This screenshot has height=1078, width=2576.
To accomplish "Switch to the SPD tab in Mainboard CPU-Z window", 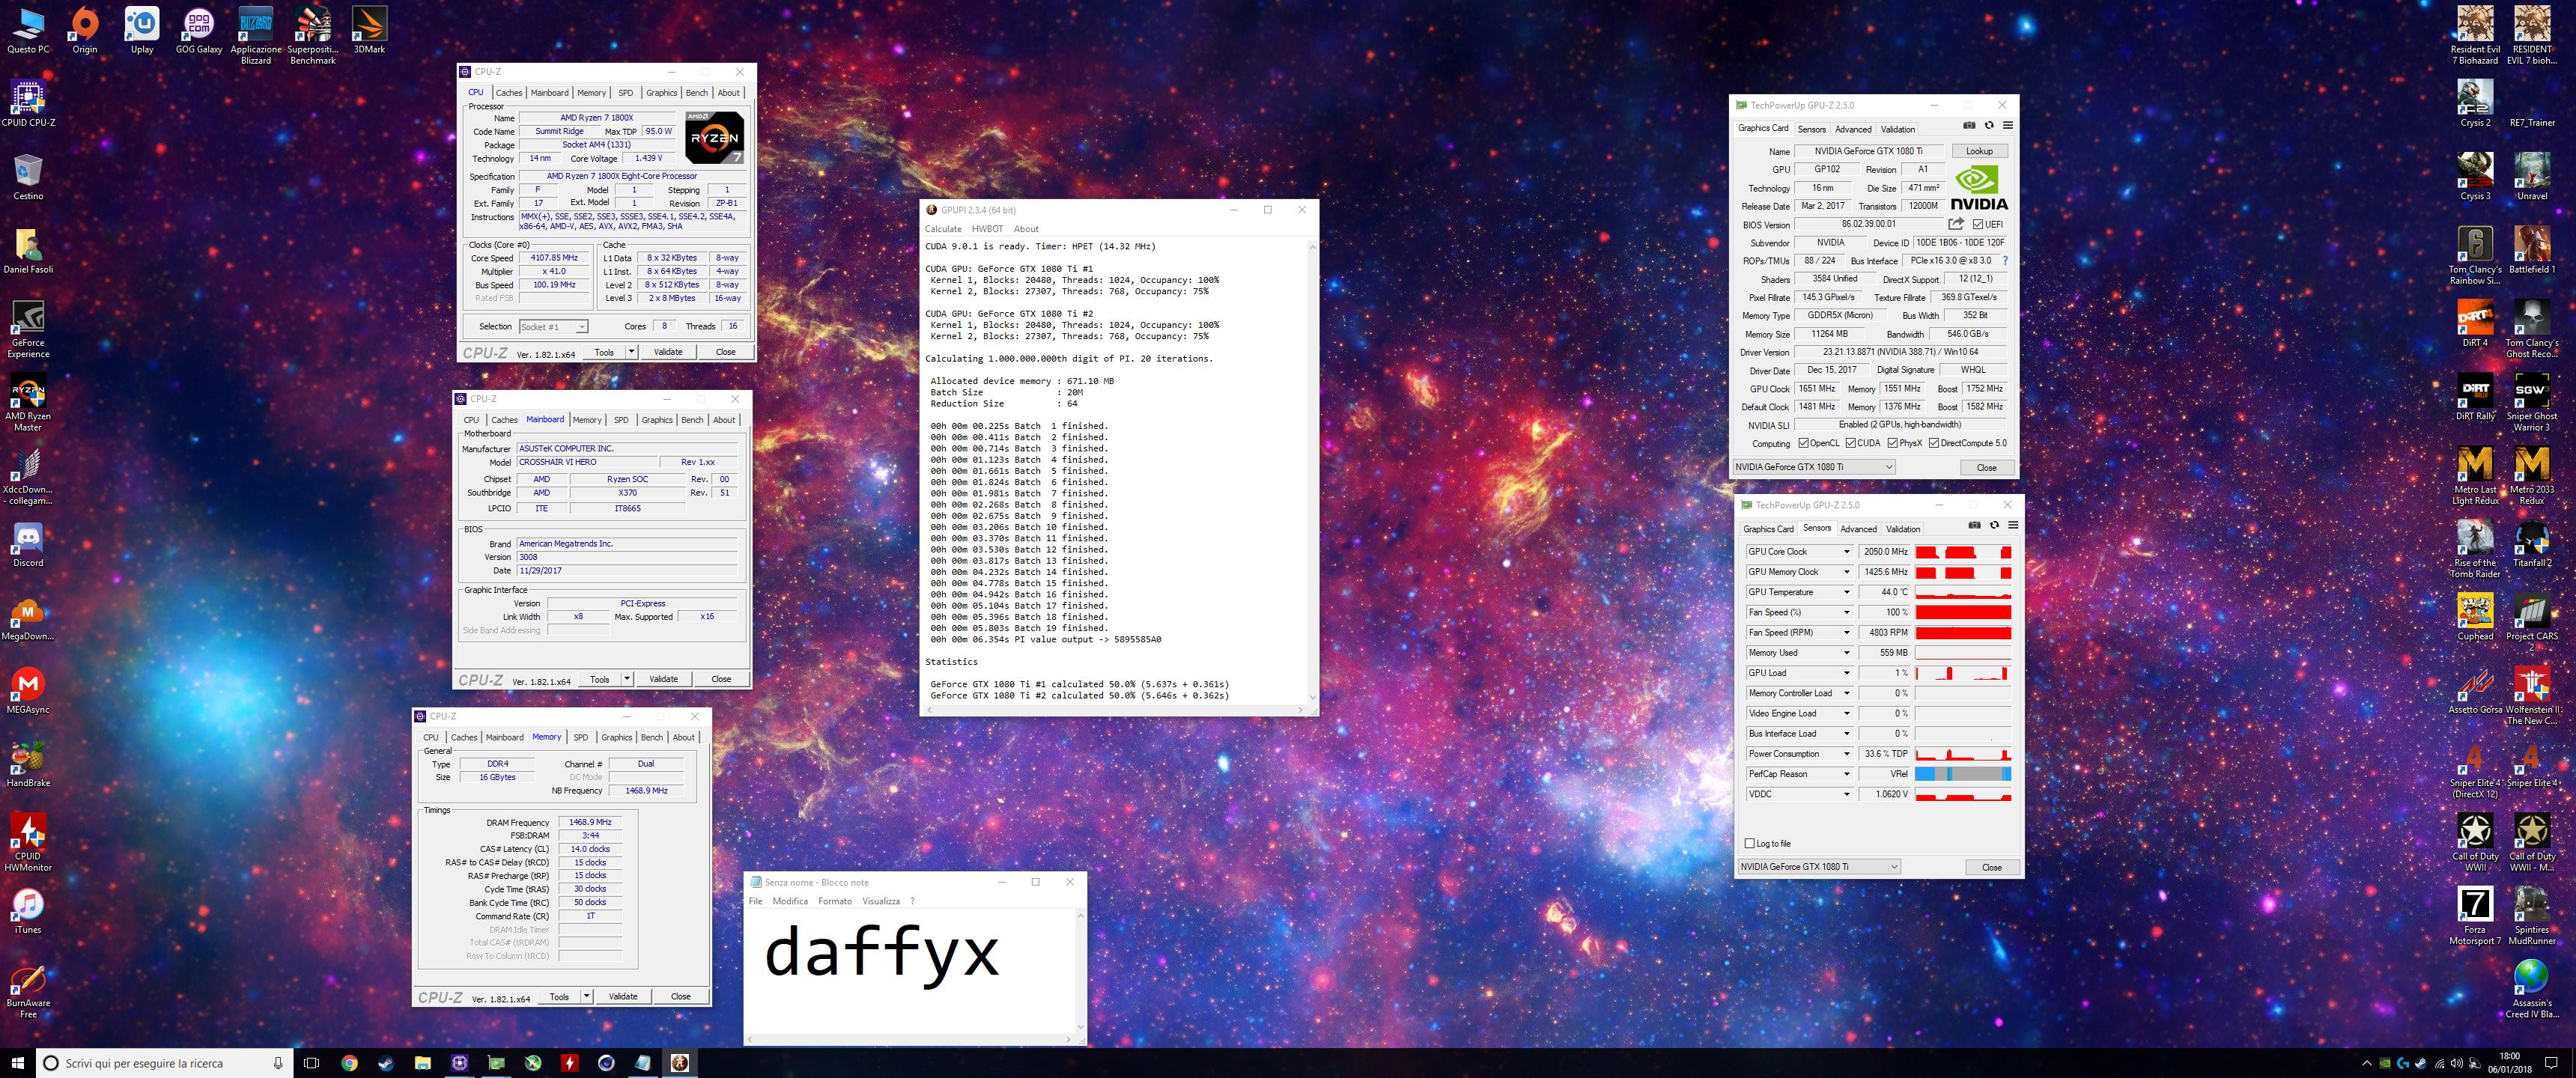I will pos(621,420).
